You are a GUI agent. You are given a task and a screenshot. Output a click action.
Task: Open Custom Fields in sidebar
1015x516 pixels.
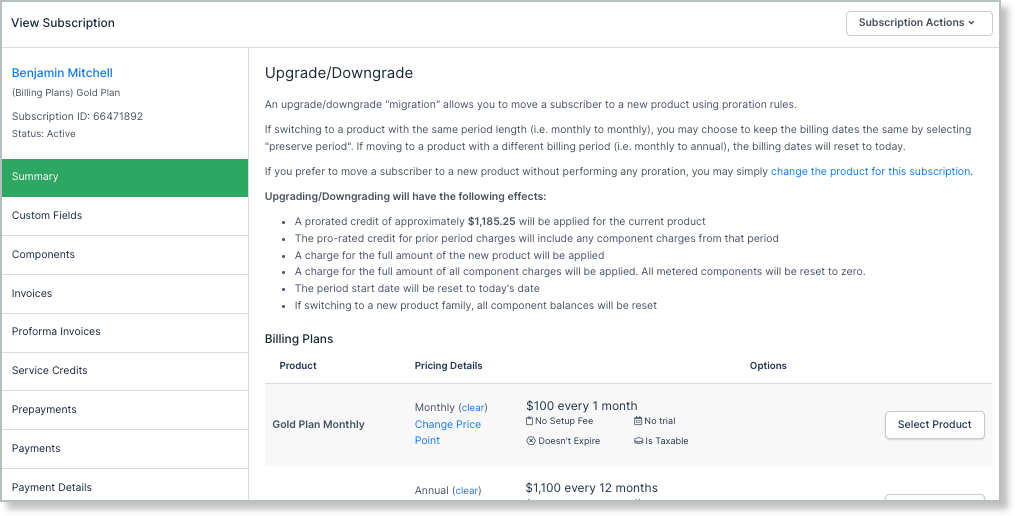pyautogui.click(x=125, y=216)
